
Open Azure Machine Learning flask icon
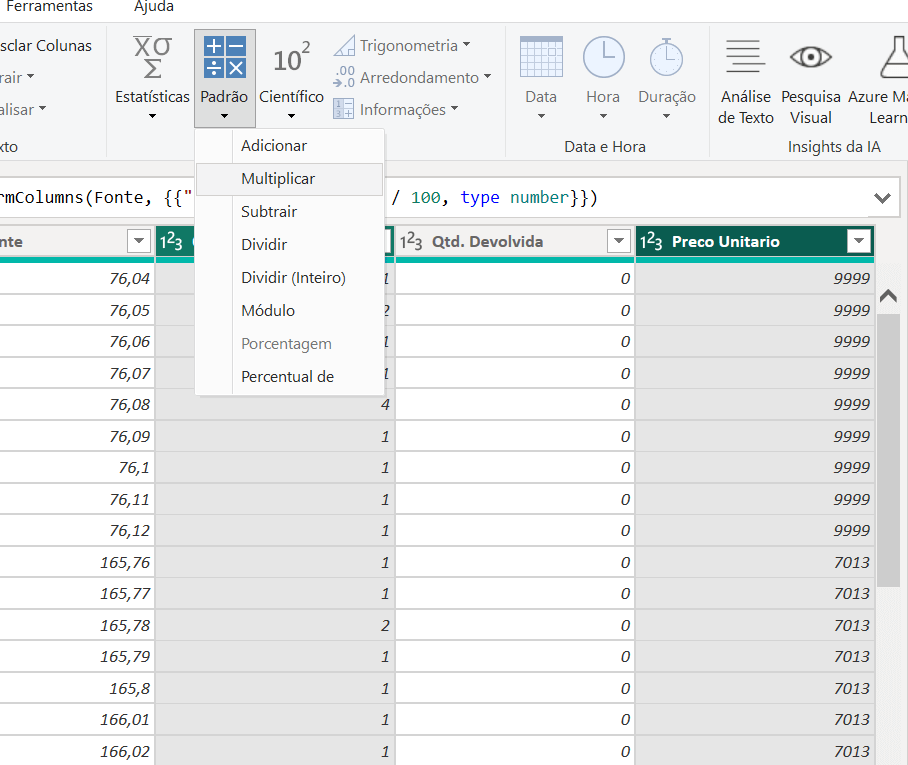894,57
